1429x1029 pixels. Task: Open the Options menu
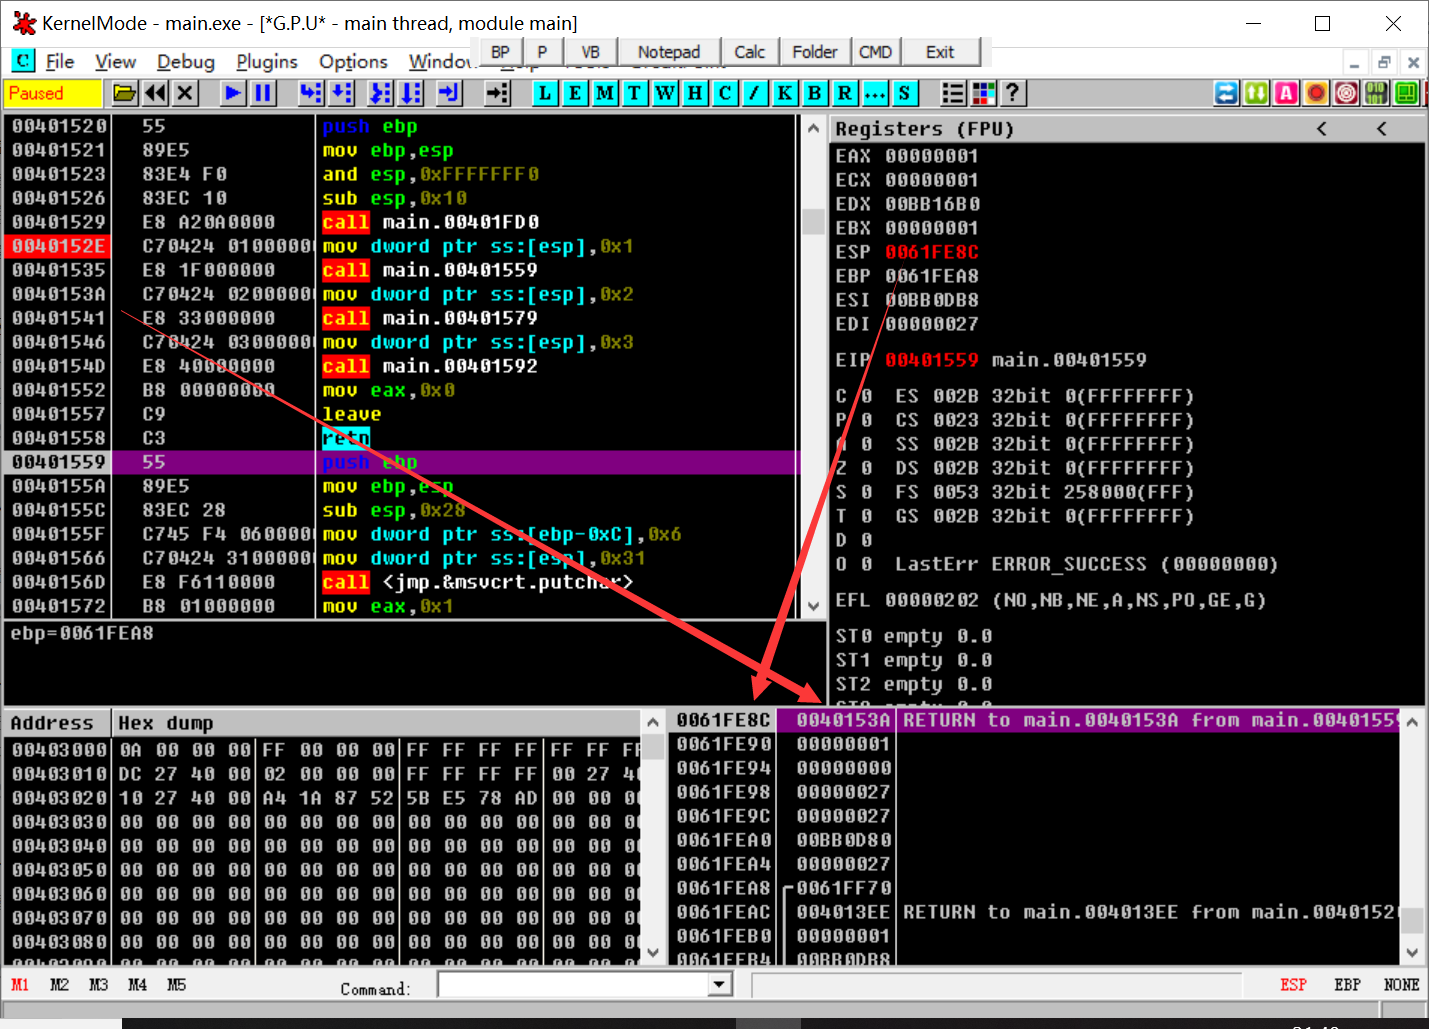coord(353,61)
